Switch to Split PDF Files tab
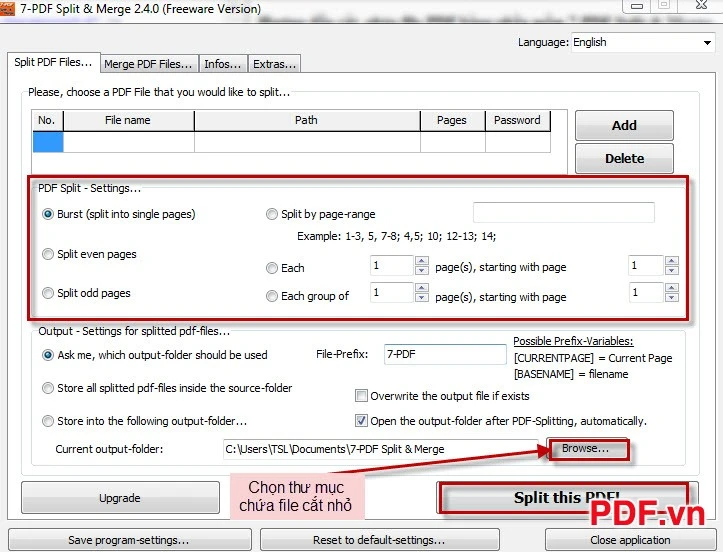Viewport: 723px width, 552px height. coord(53,63)
